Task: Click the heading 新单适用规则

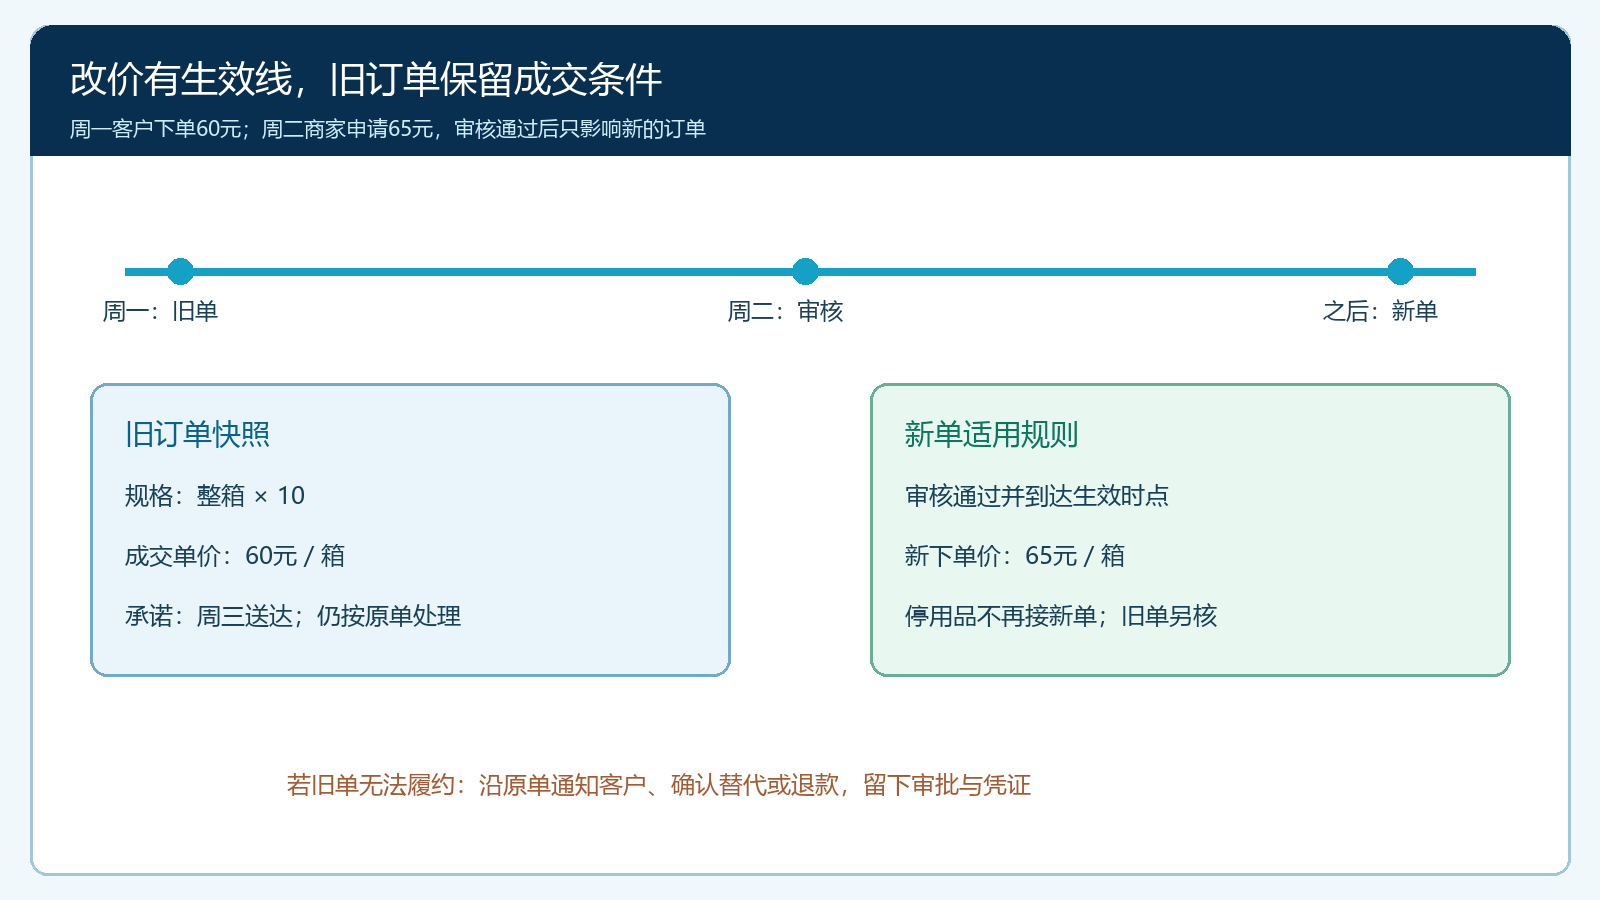Action: [991, 434]
